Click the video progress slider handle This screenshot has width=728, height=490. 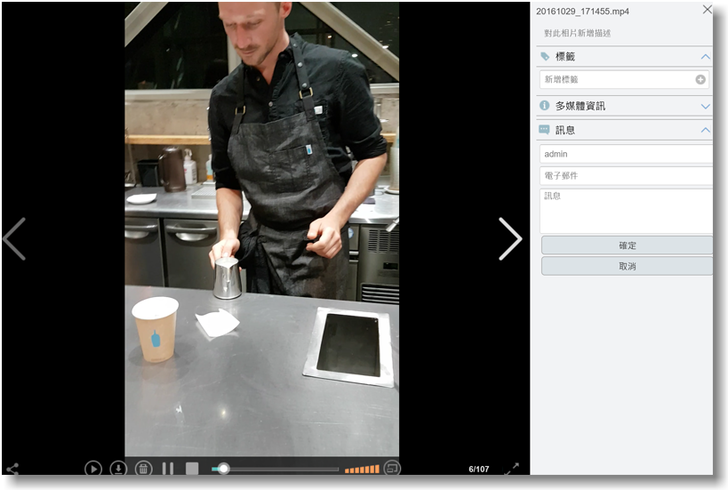point(223,469)
